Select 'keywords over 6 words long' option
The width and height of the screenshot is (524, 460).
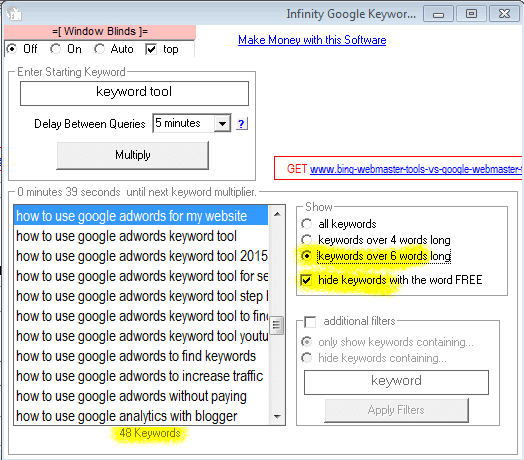click(x=306, y=256)
